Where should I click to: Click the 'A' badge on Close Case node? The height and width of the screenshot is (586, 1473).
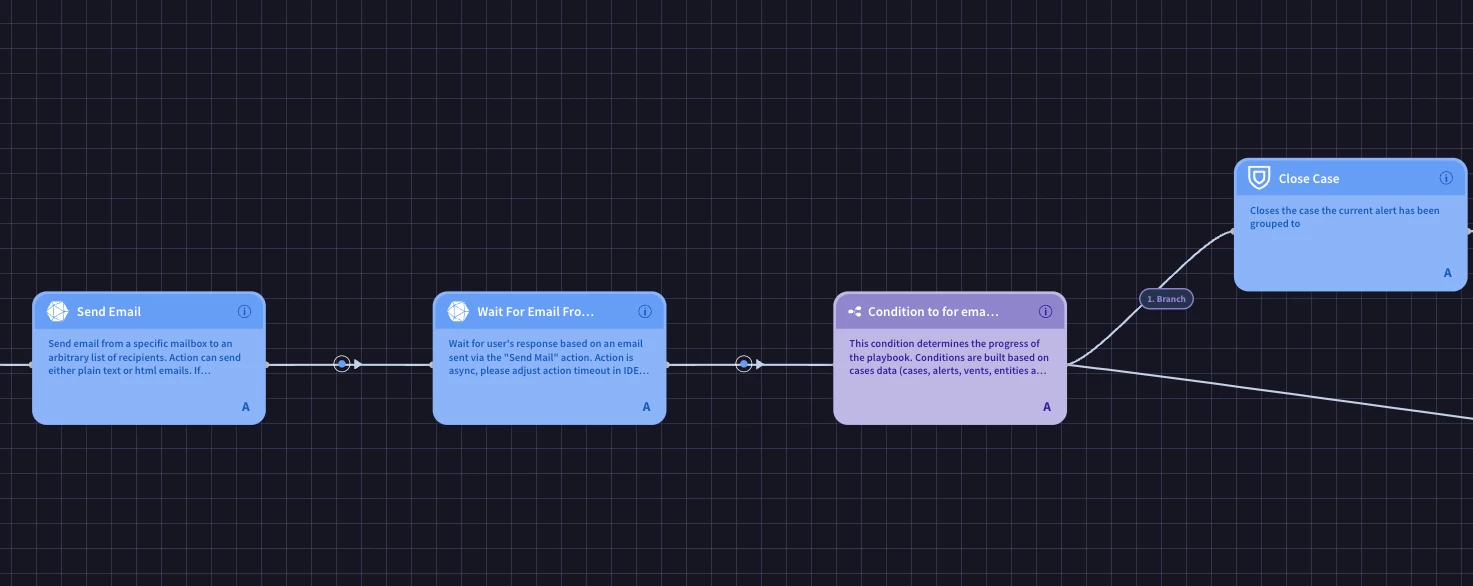[x=1447, y=273]
